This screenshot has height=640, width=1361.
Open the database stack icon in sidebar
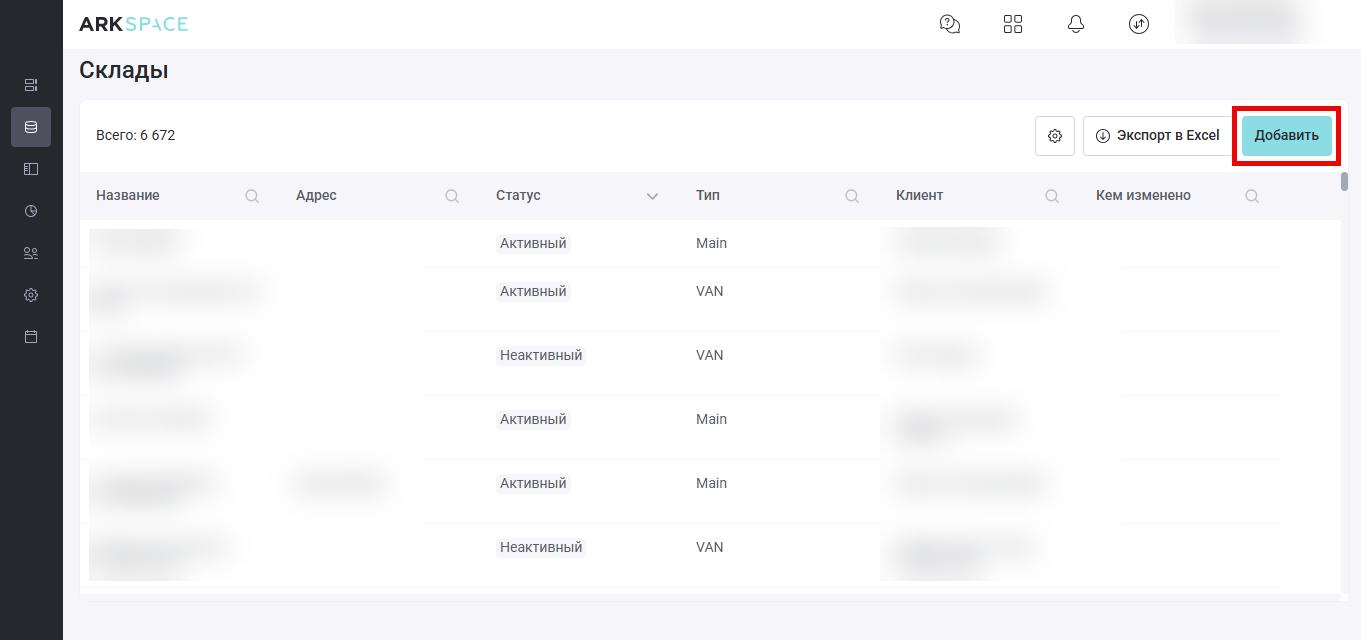point(31,127)
